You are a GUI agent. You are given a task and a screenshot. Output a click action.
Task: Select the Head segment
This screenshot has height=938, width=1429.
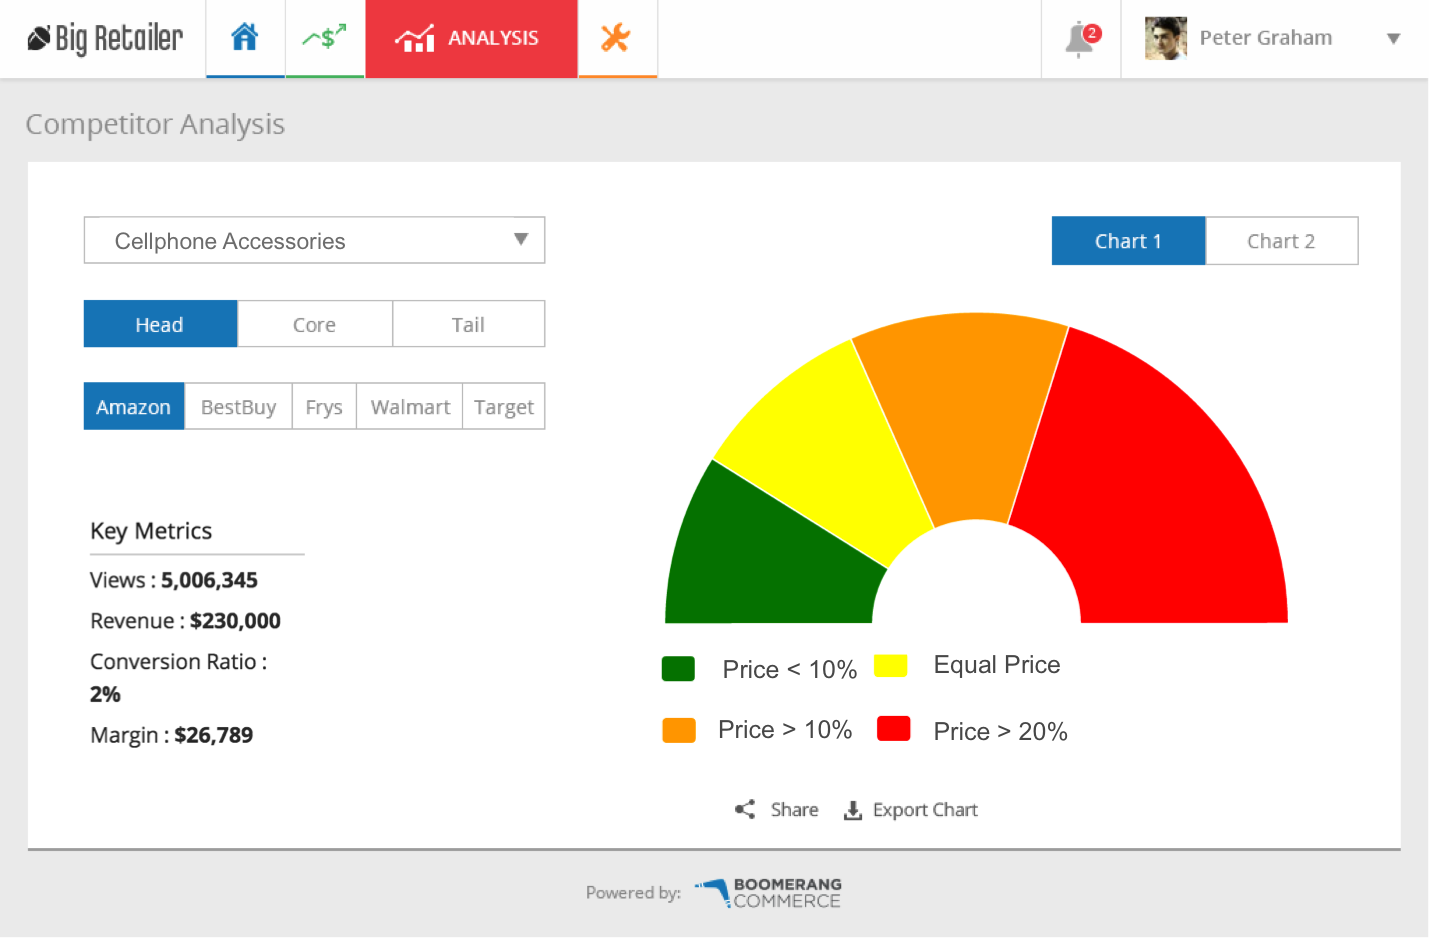point(160,324)
